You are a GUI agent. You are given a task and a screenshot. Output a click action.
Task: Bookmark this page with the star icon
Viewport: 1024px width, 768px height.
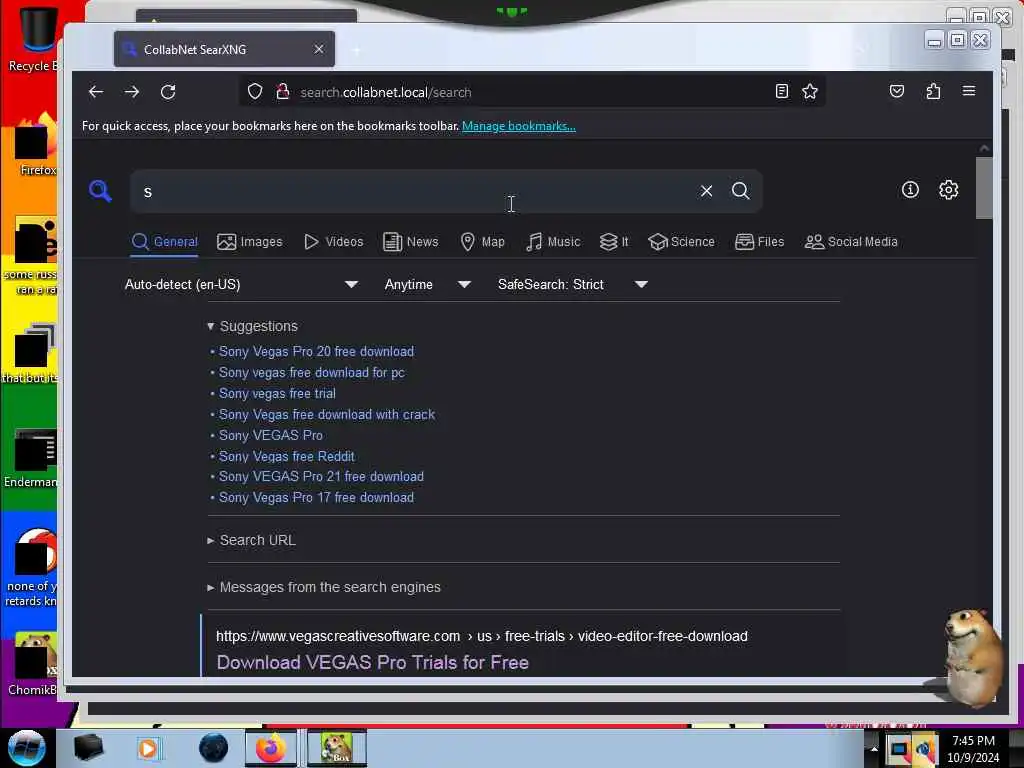pos(810,91)
